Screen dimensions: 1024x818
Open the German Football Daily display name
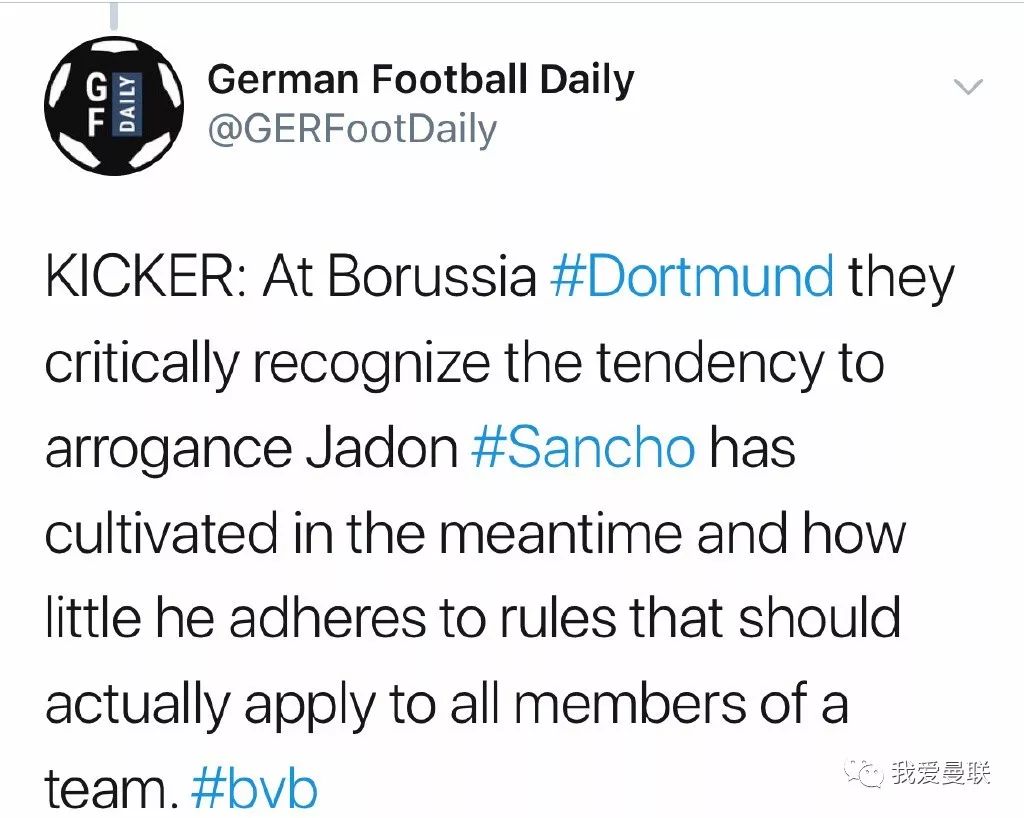(421, 80)
